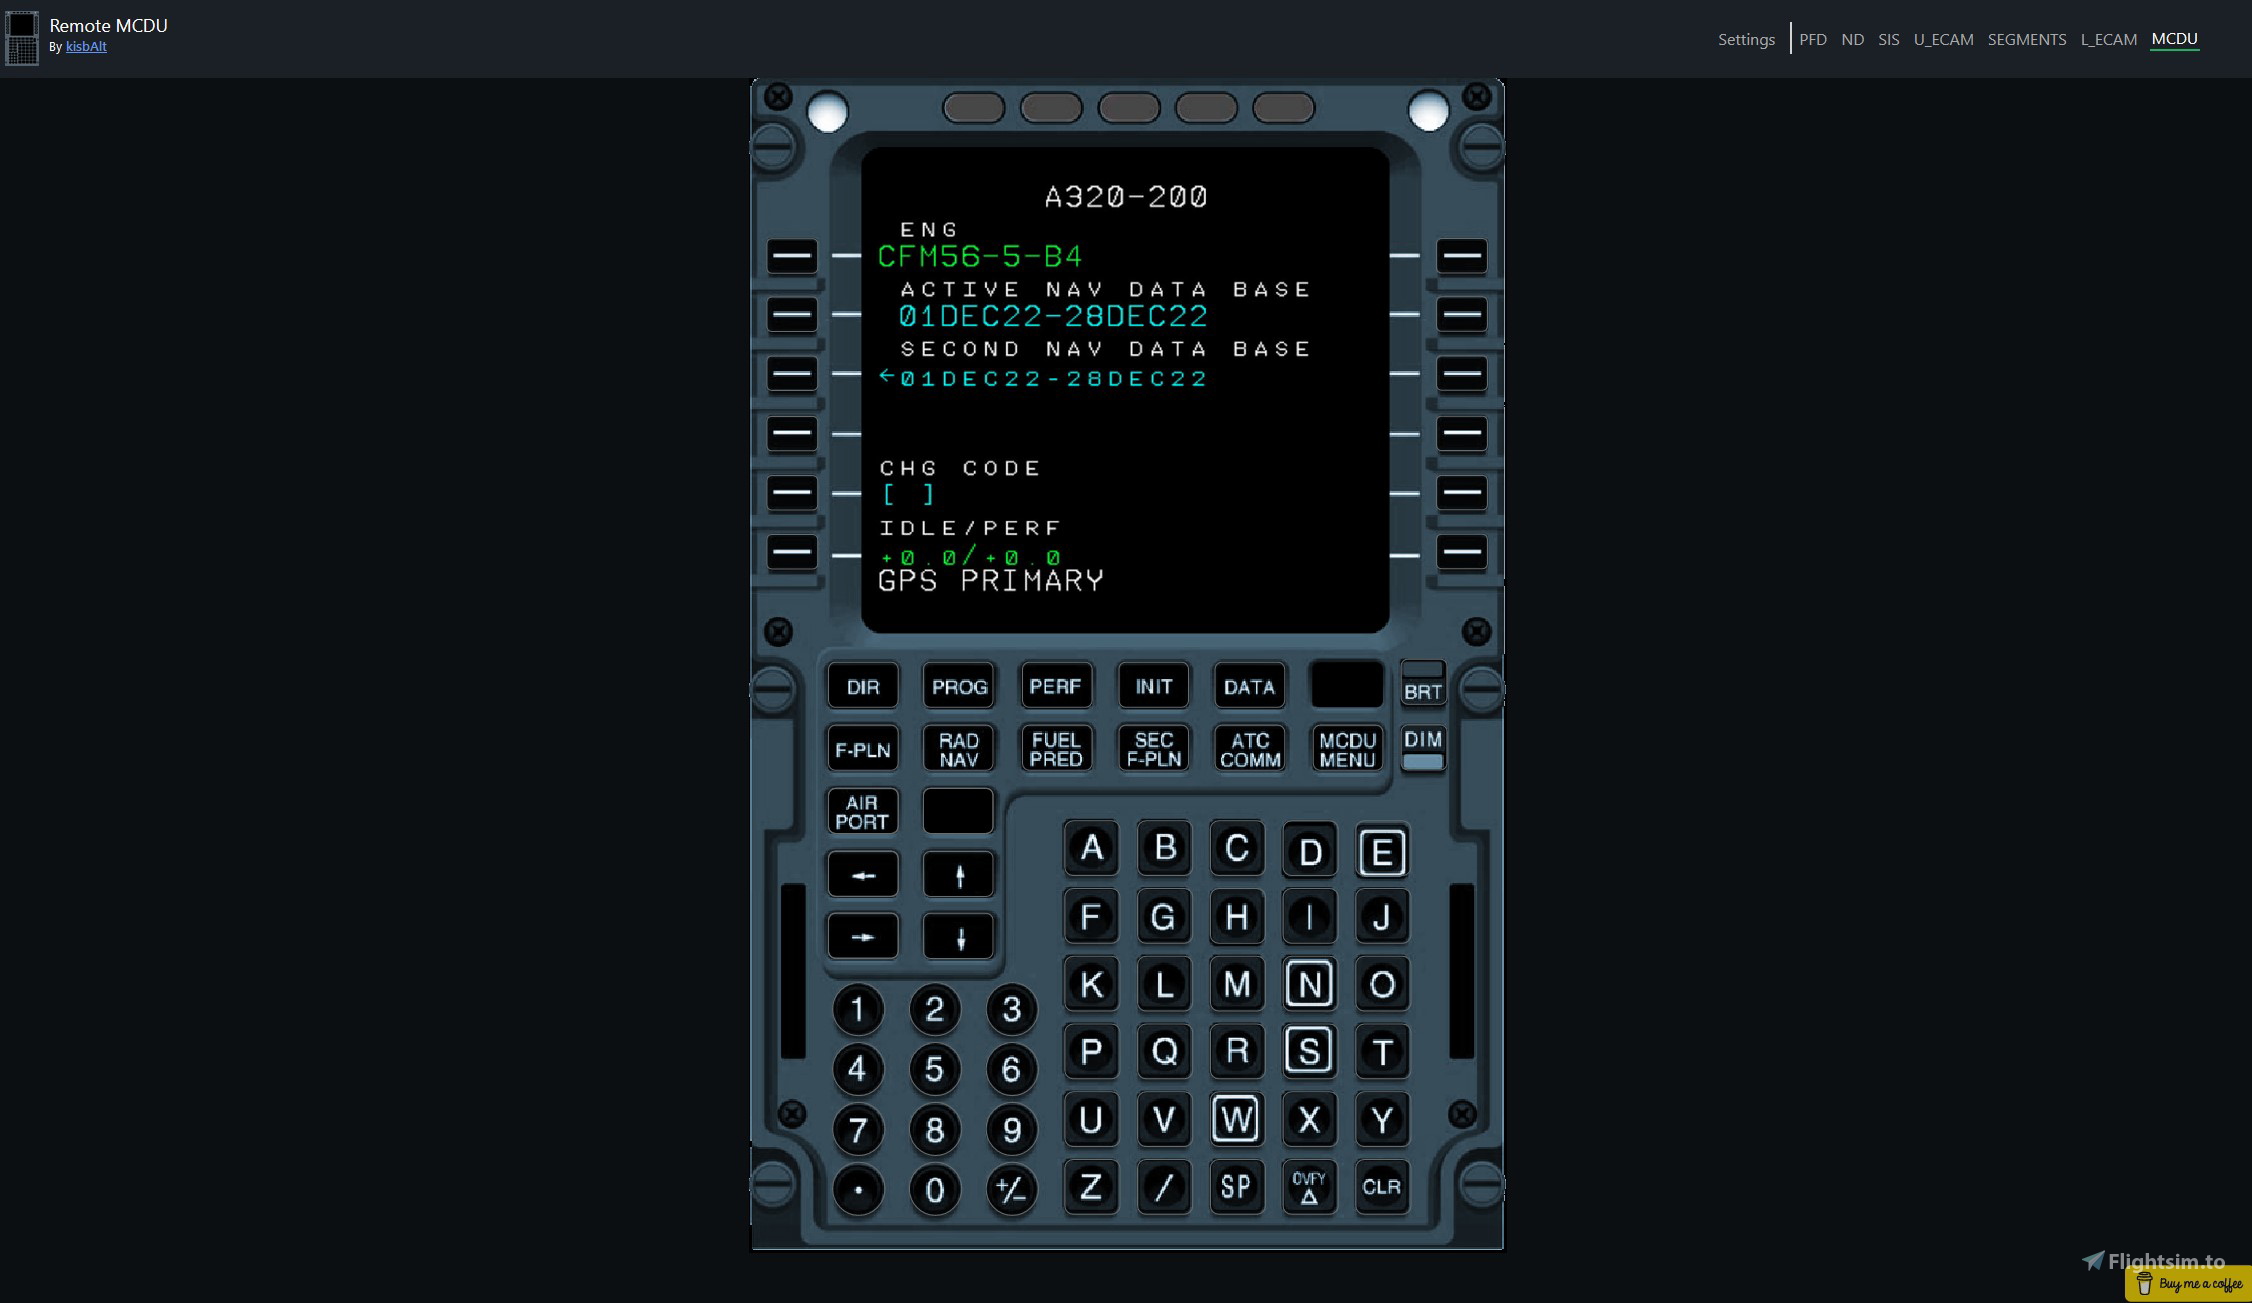2252x1303 pixels.
Task: Open the PERF page
Action: pyautogui.click(x=1056, y=686)
